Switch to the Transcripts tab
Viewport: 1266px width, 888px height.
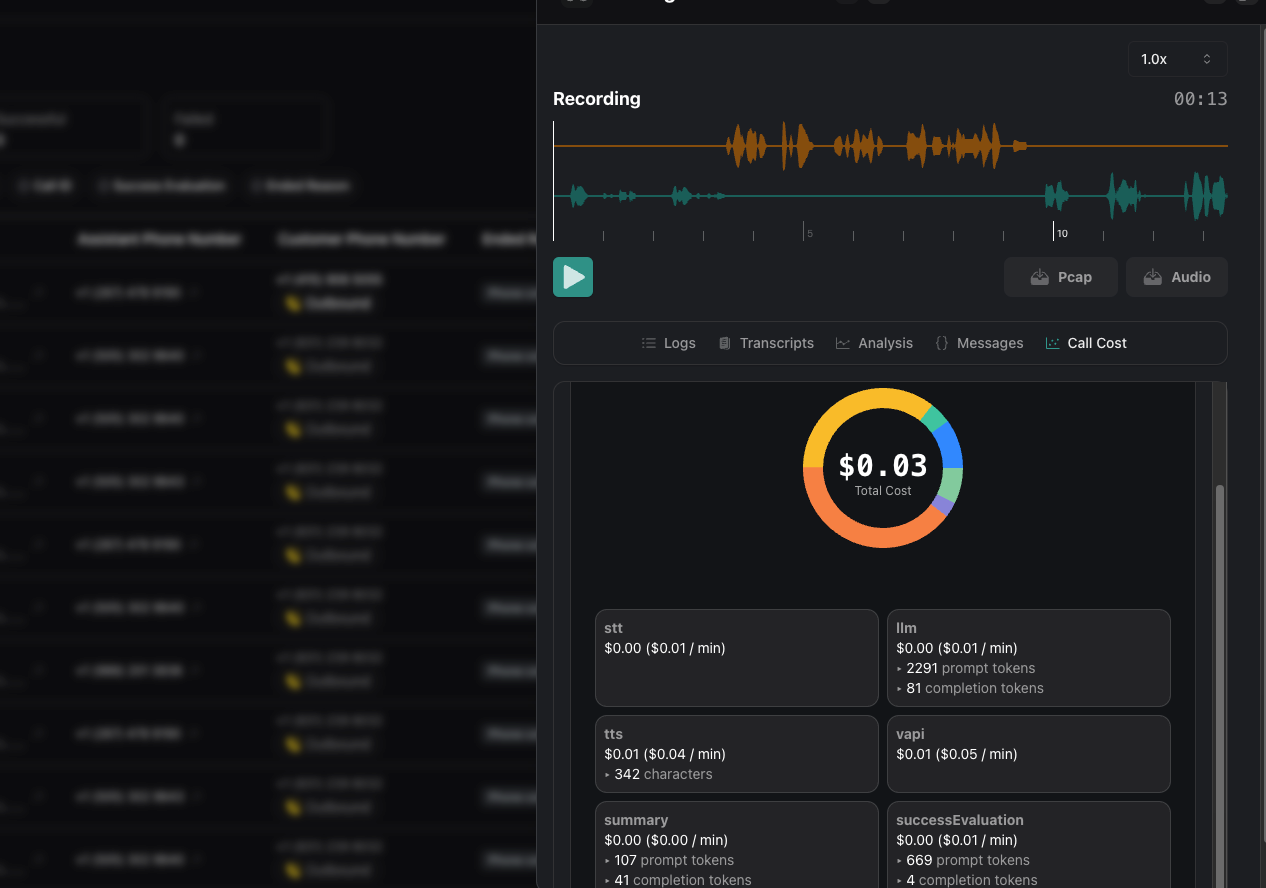[x=766, y=343]
